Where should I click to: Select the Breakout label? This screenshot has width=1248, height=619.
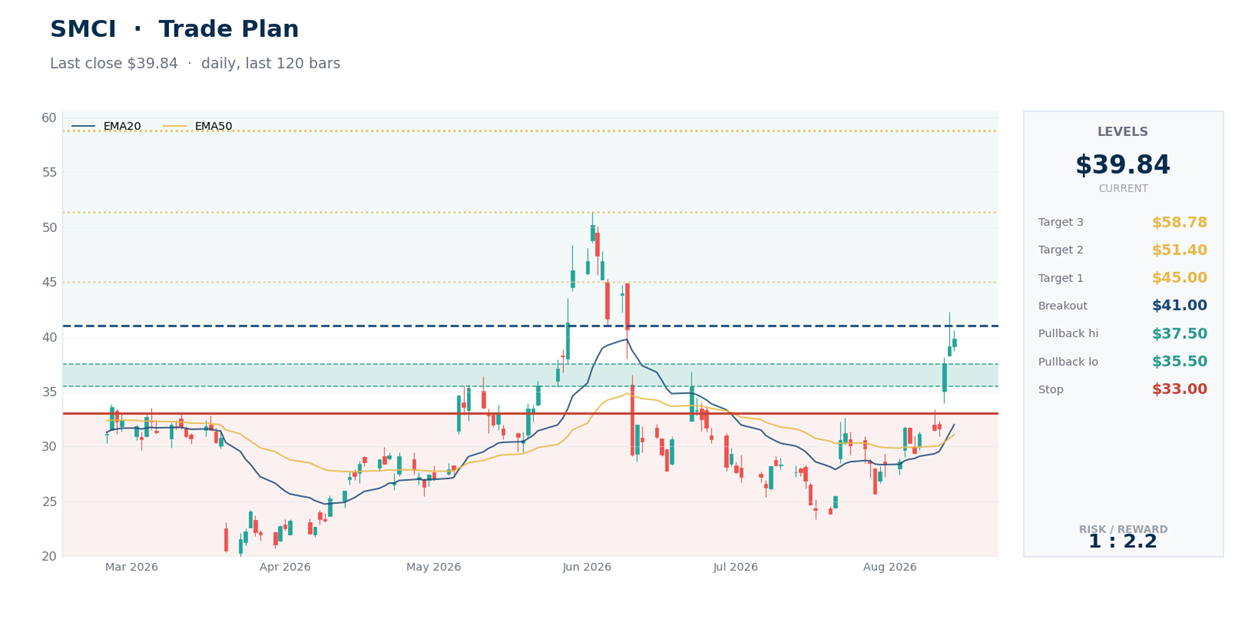pos(1063,306)
